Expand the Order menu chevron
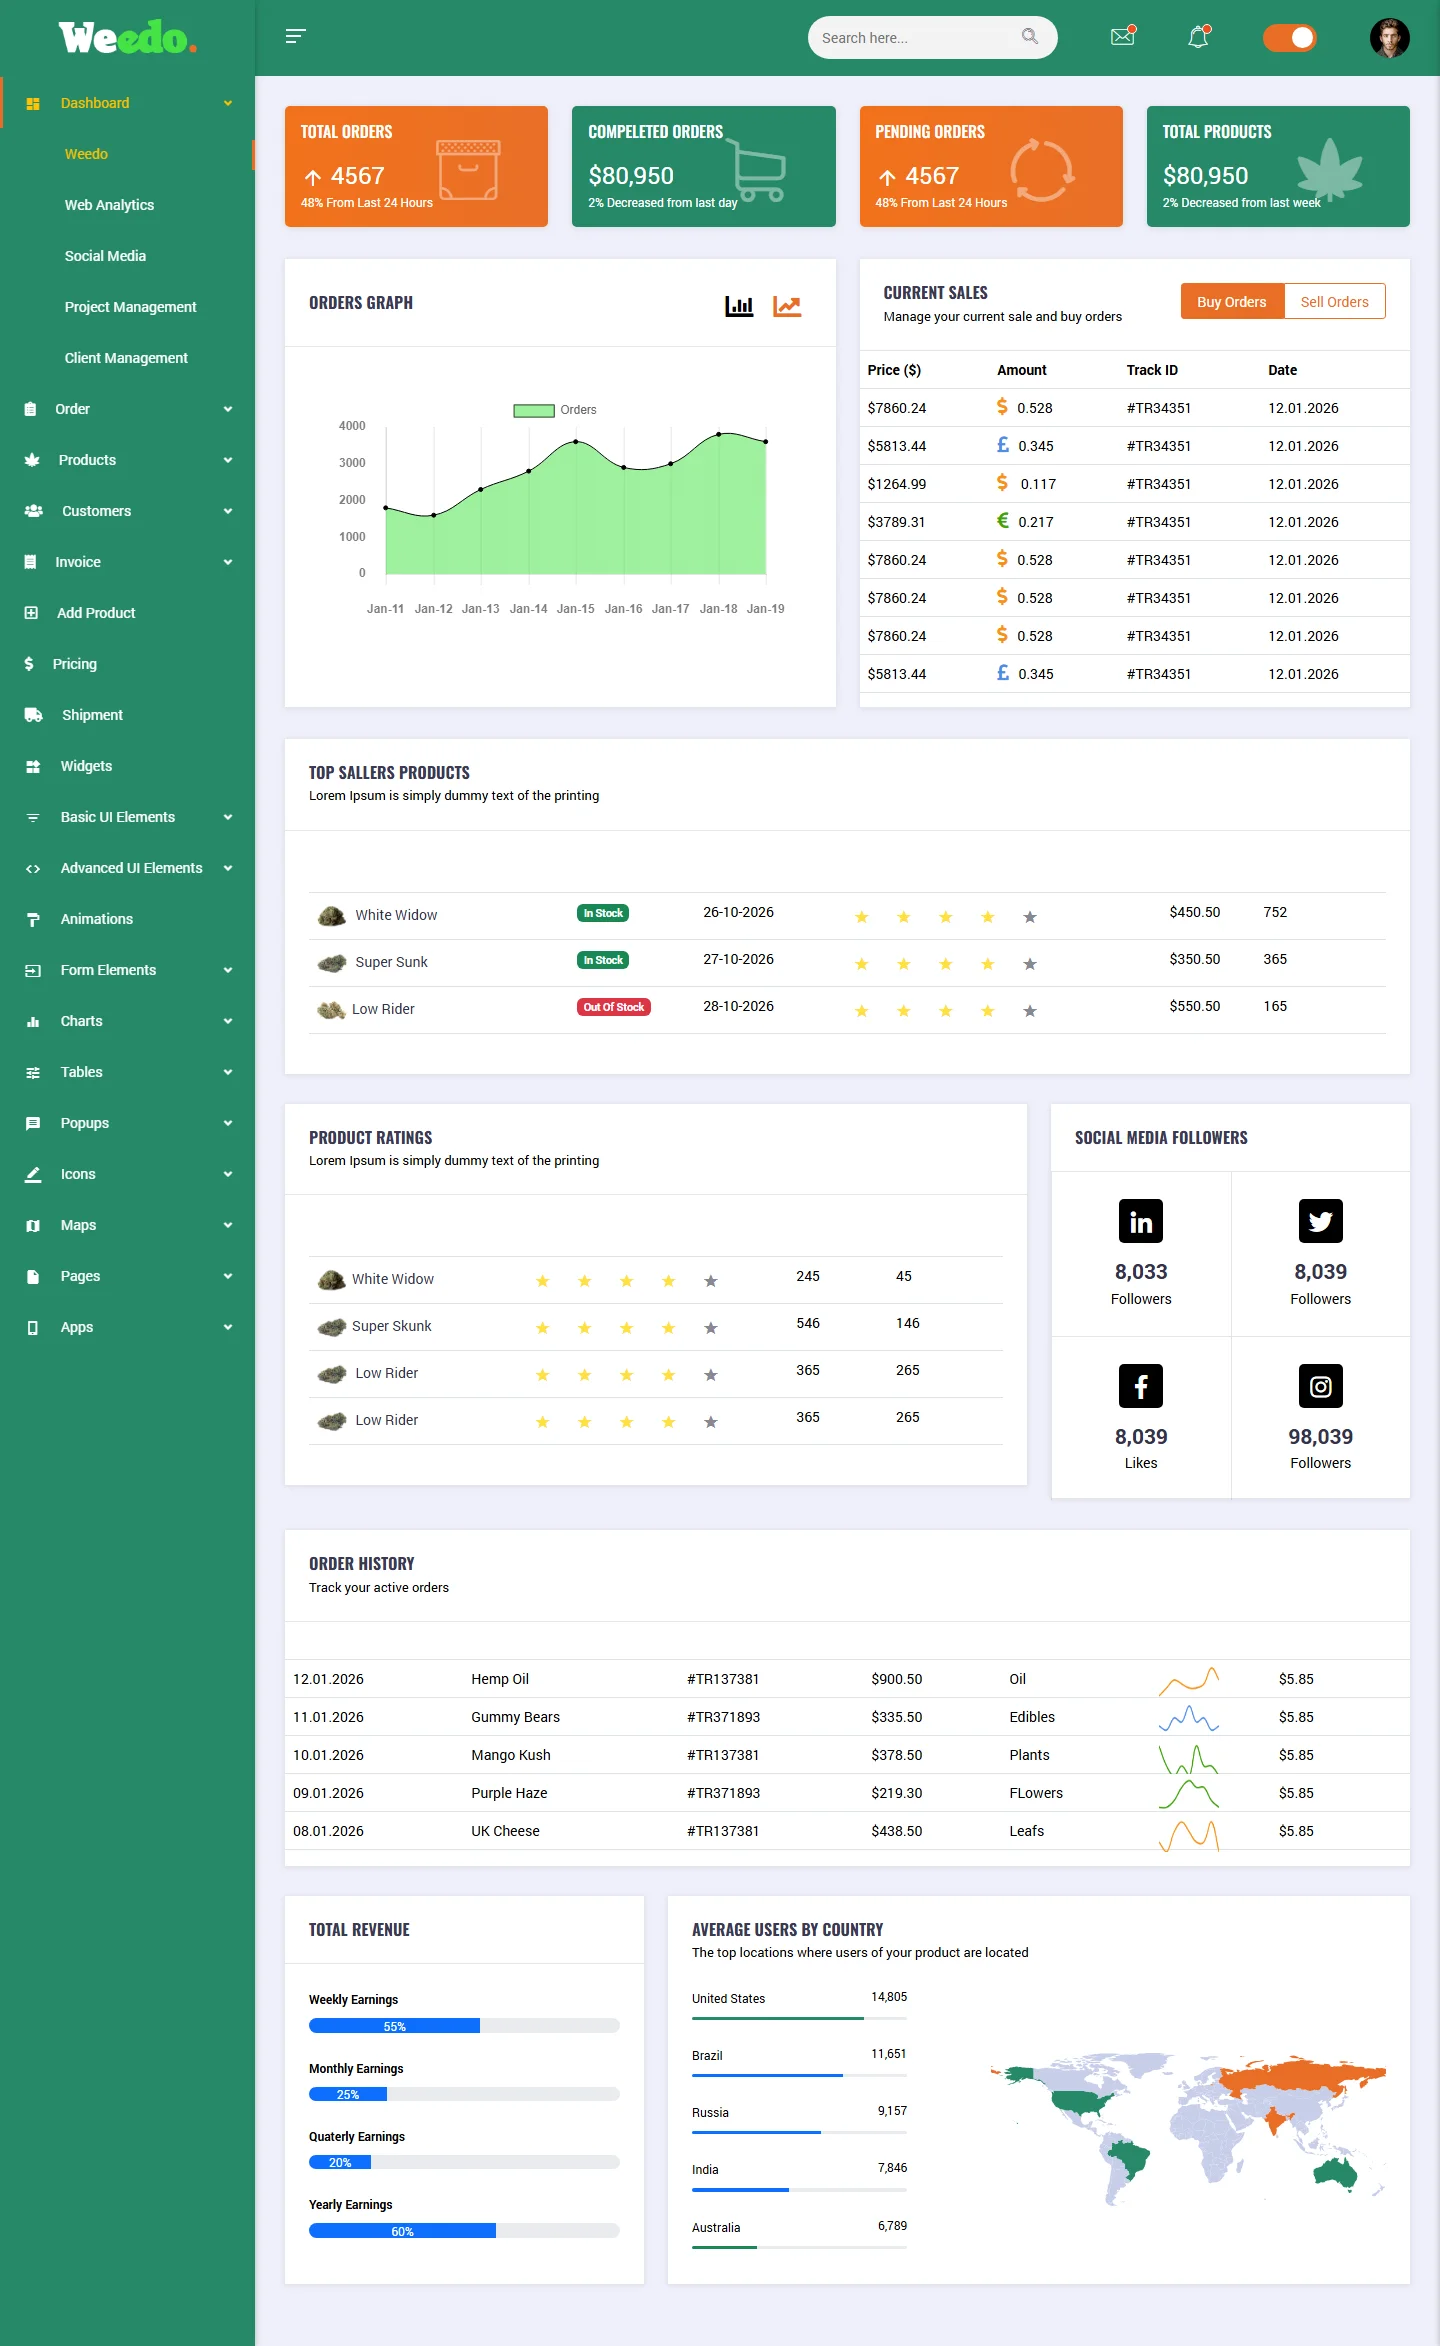This screenshot has width=1440, height=2346. pyautogui.click(x=228, y=409)
